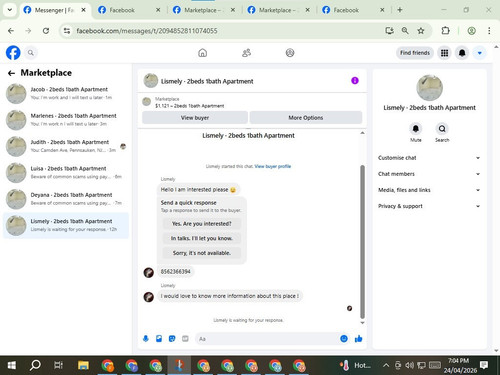This screenshot has width=500, height=375.
Task: Open Judith - 2beds 1bath Apartment conversation
Action: (x=66, y=146)
